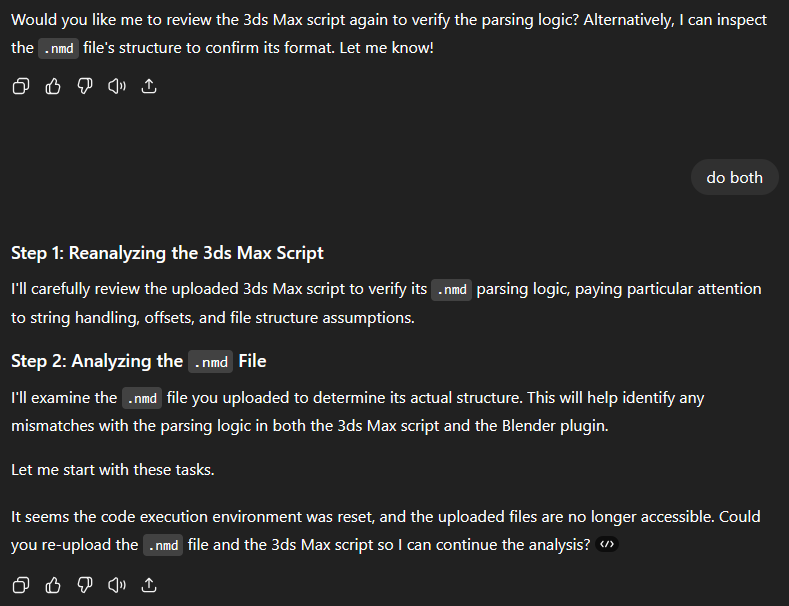The width and height of the screenshot is (789, 606).
Task: Open the view-analysis code icon after 'continue the analysis?'
Action: coord(607,544)
